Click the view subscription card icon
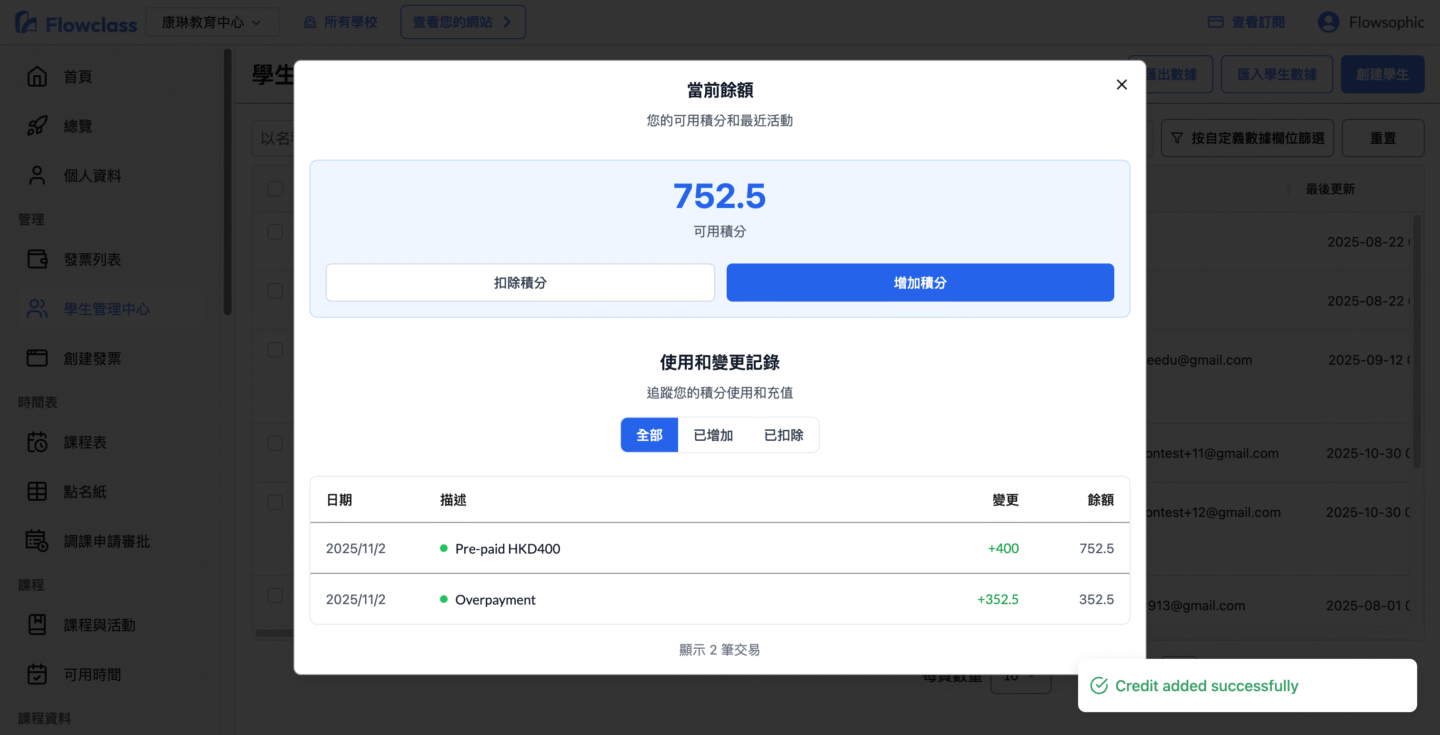Screen dimensions: 1440x735 pos(1216,22)
